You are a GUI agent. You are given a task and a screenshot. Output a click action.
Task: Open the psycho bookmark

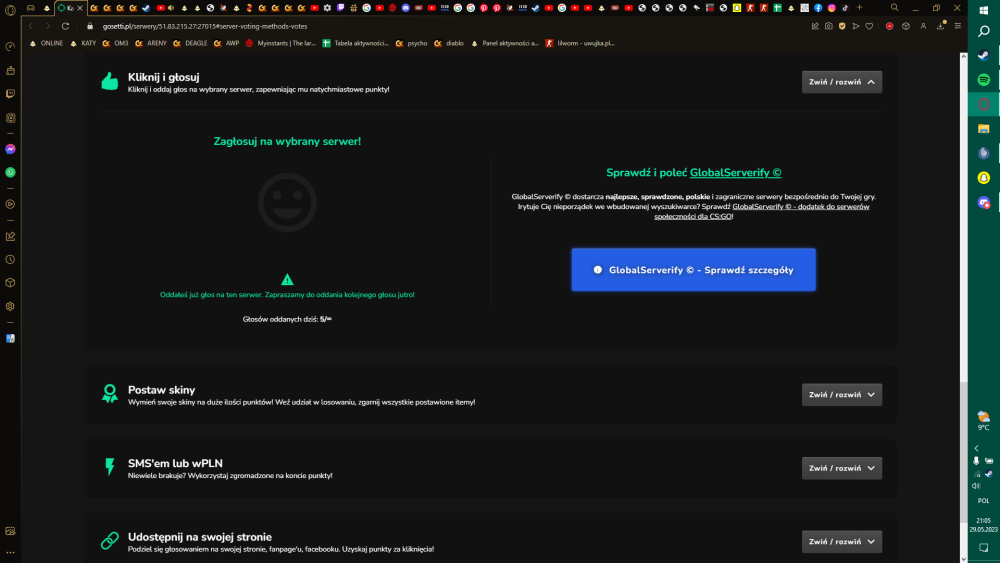411,43
